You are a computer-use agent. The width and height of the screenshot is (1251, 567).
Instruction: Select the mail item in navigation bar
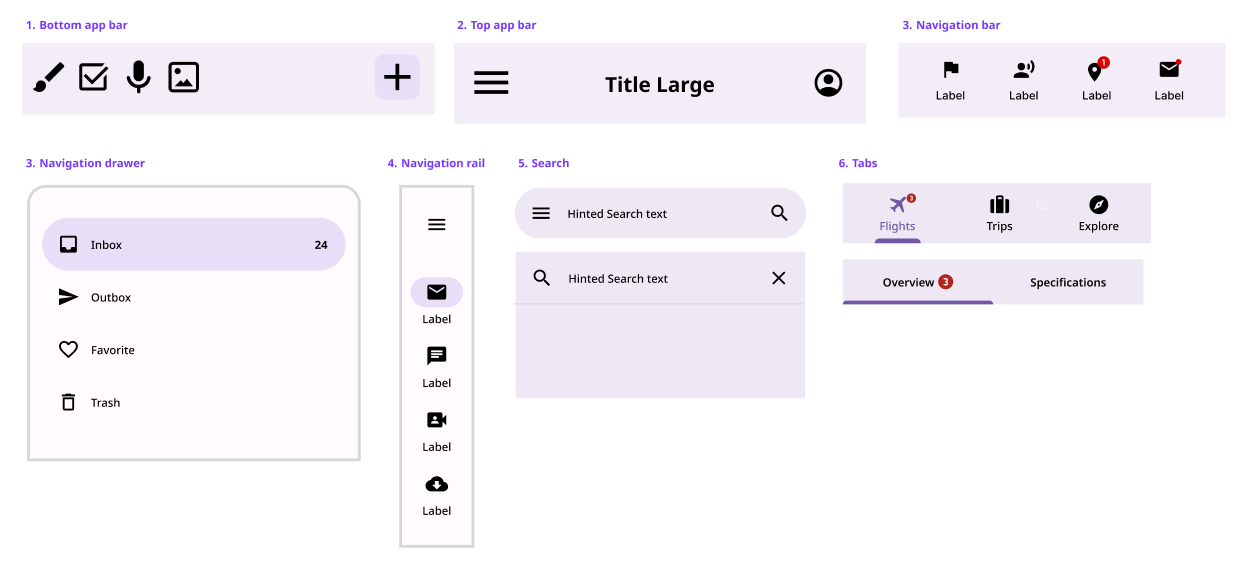1169,80
